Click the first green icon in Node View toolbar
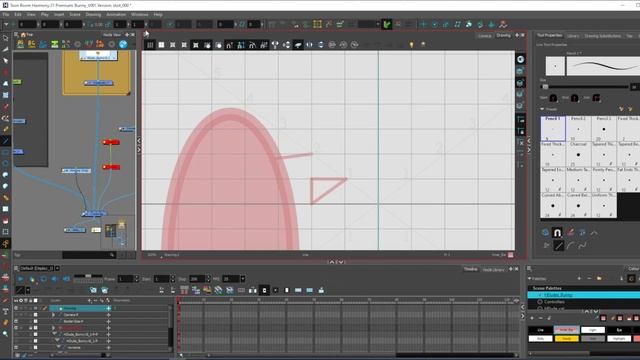640x360 pixels. tap(54, 44)
